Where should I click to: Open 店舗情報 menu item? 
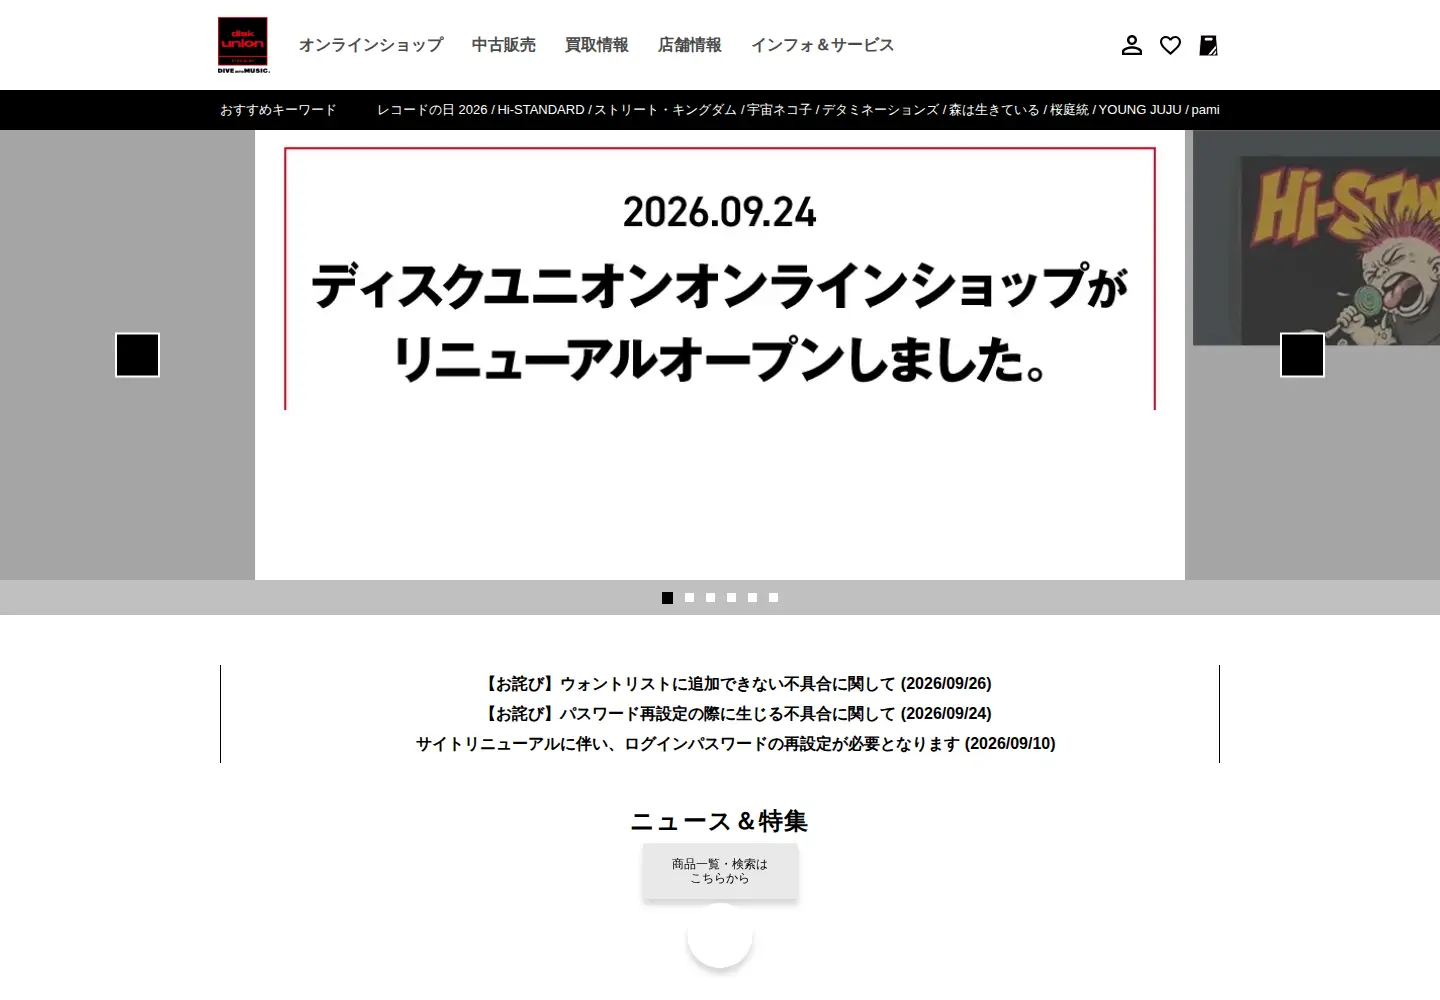pos(690,45)
